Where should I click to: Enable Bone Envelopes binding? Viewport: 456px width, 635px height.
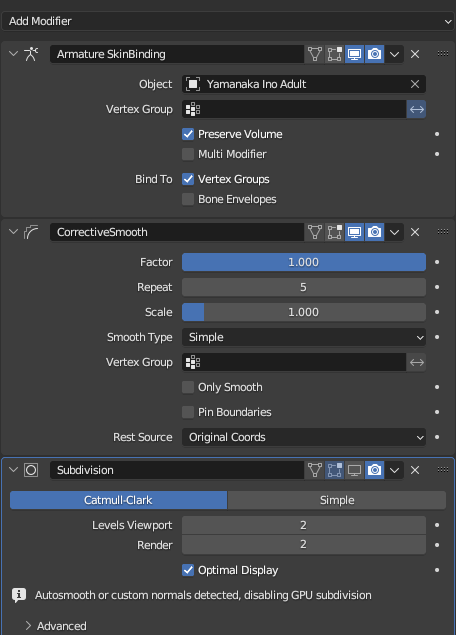coord(188,199)
